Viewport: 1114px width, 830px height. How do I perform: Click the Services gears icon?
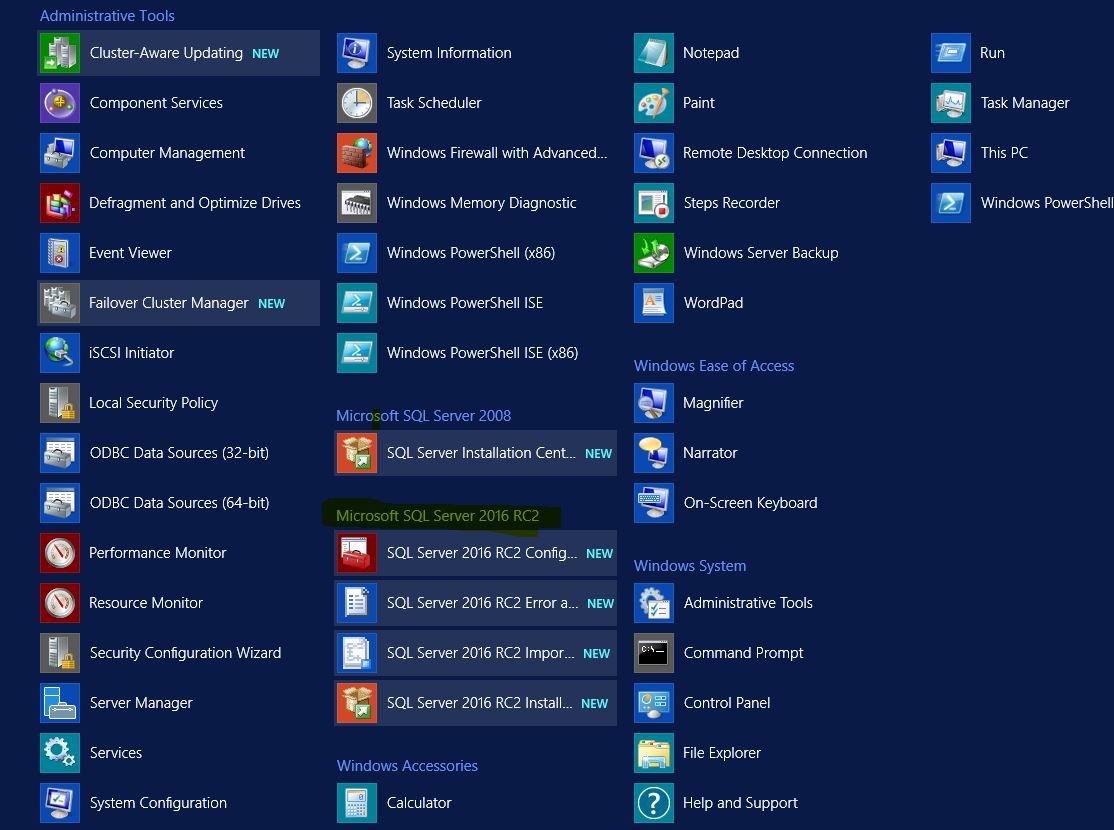tap(59, 753)
